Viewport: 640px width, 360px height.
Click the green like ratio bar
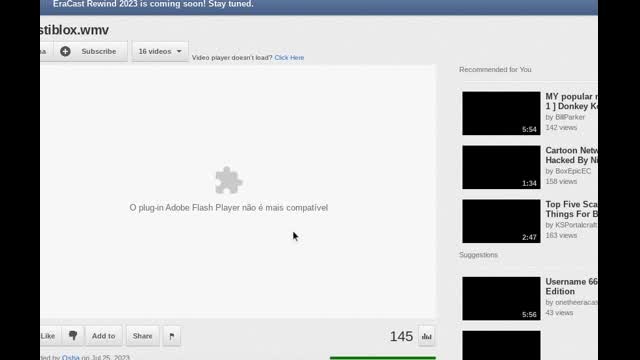click(x=383, y=358)
